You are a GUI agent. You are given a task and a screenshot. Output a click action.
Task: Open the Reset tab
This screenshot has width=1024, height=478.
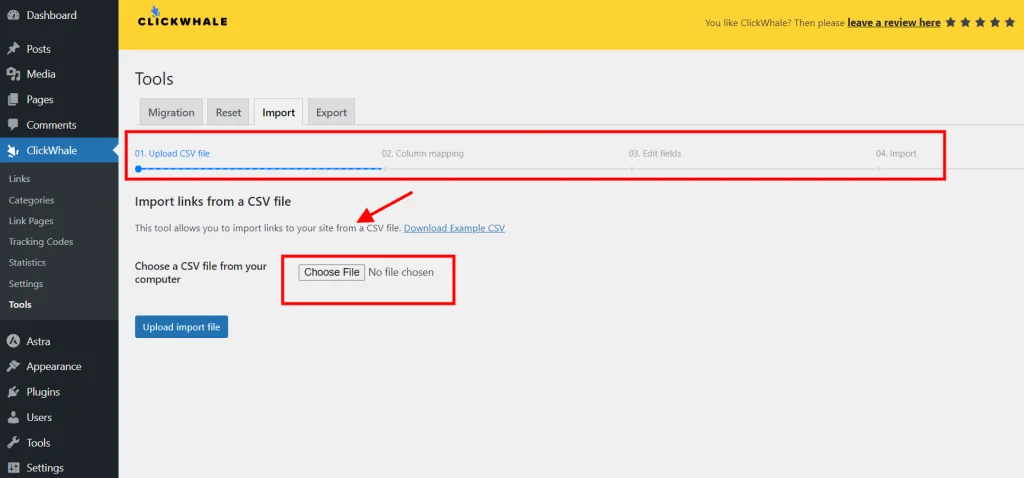(x=228, y=113)
